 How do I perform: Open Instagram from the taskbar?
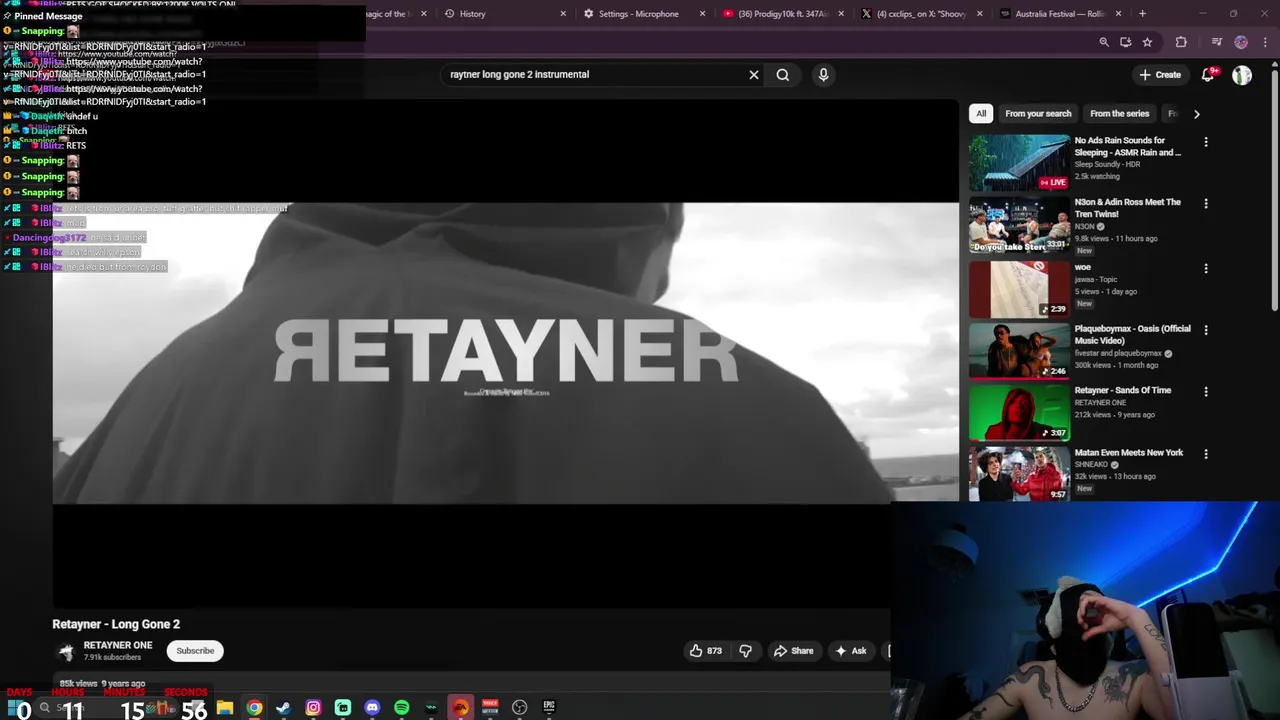(x=313, y=708)
